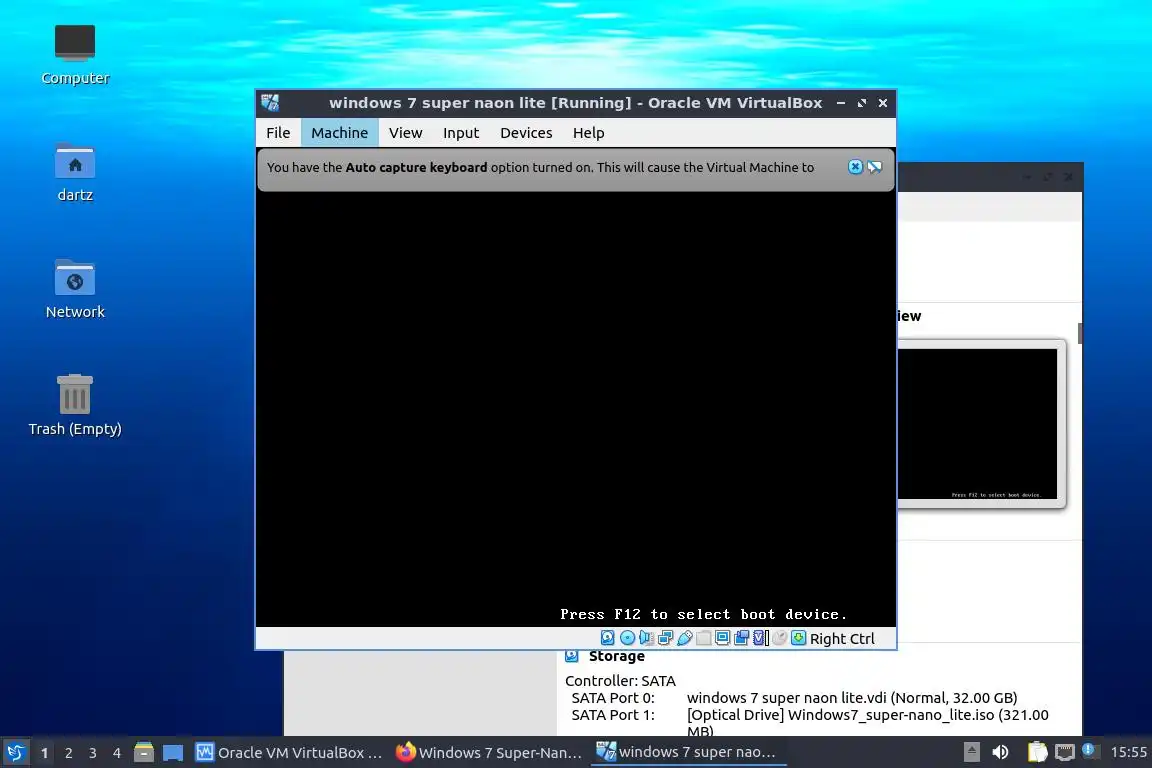Click the VirtualBox window title bar icon
This screenshot has height=768, width=1152.
(270, 103)
